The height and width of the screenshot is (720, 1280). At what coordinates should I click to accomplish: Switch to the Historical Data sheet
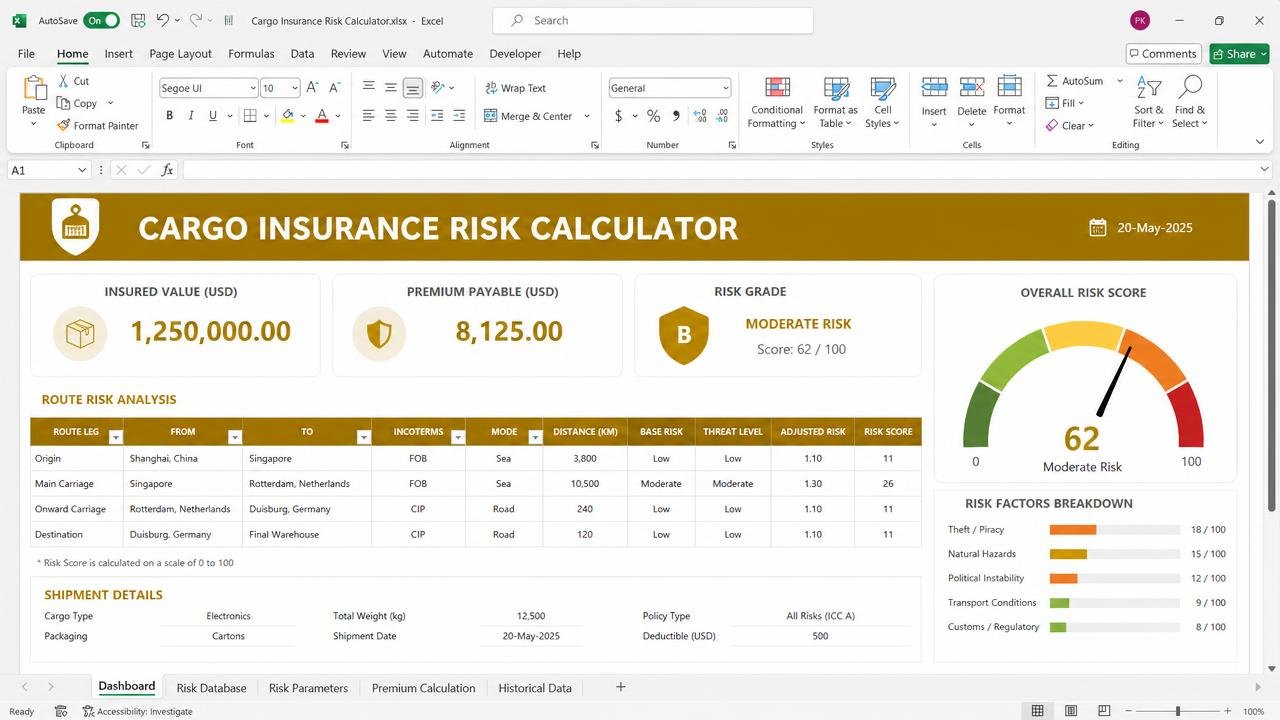(535, 688)
